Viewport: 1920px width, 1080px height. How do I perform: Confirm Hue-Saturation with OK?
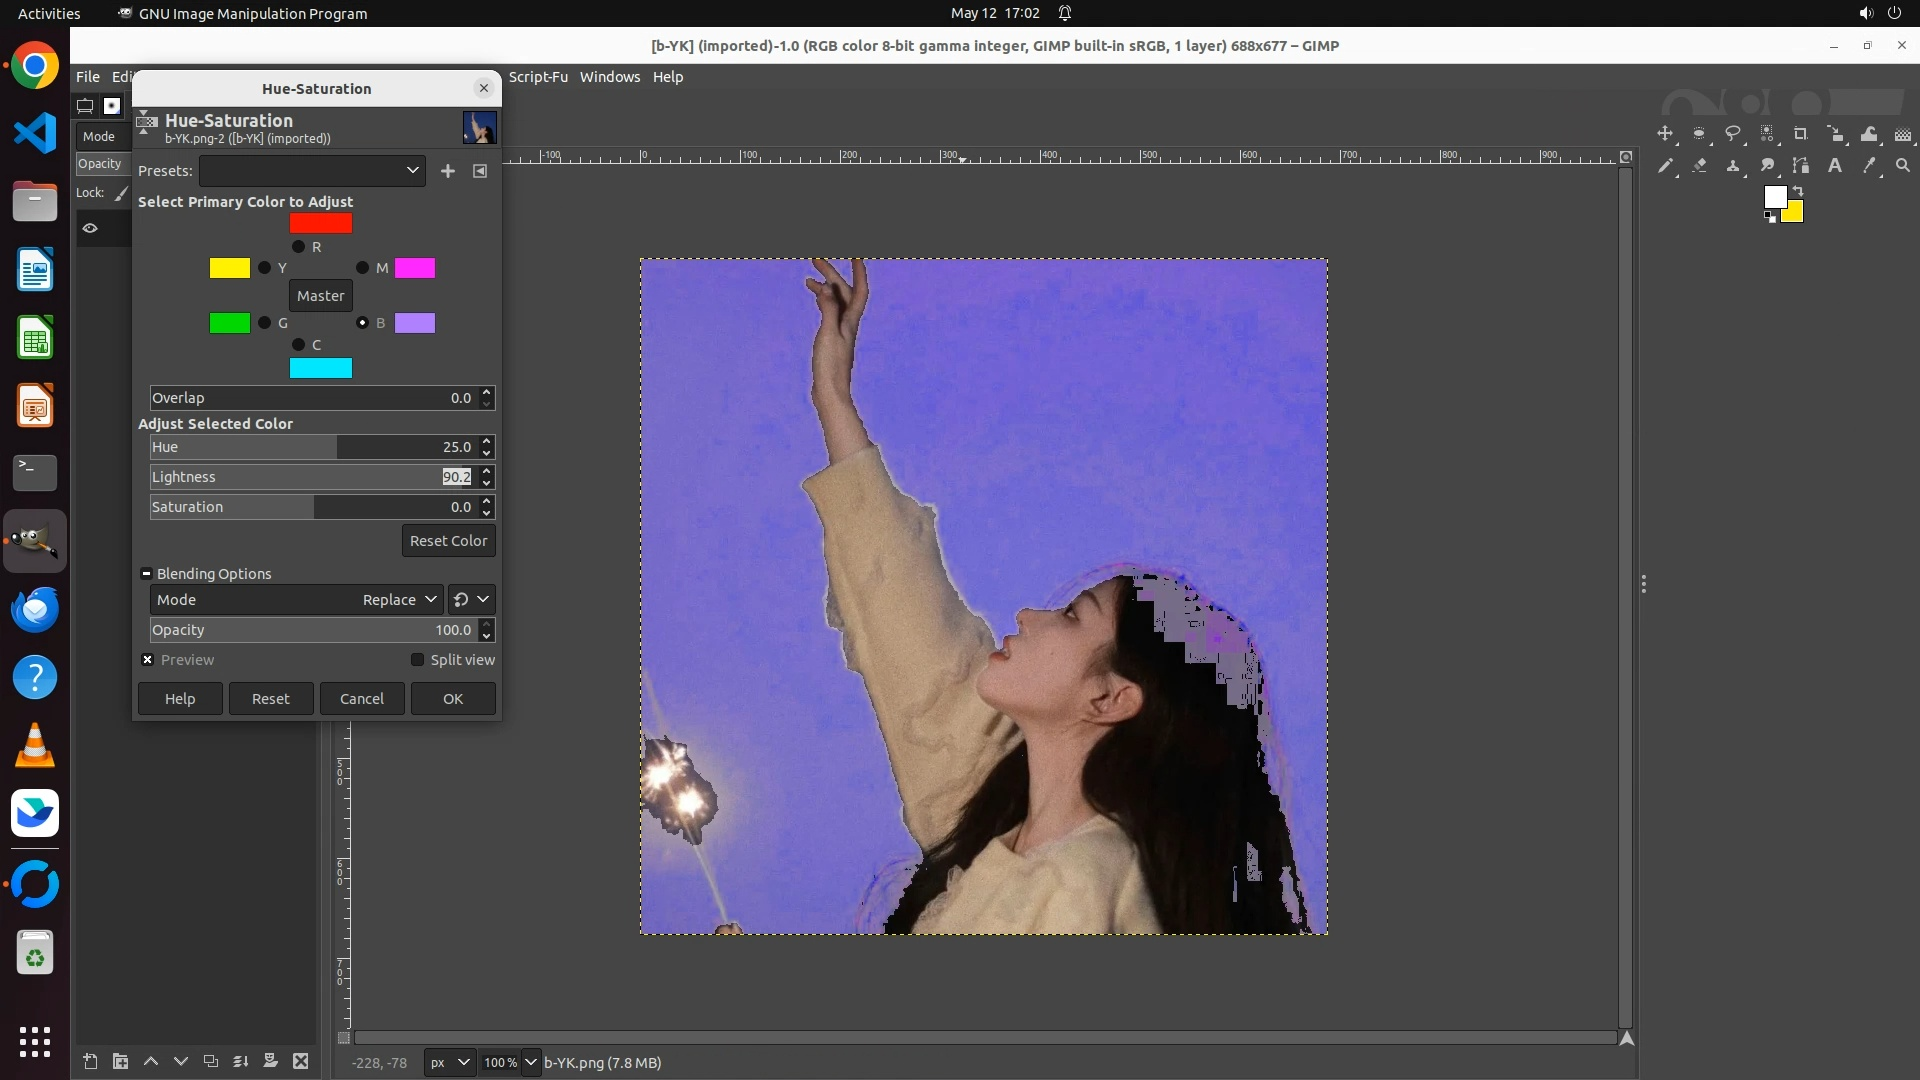tap(453, 699)
